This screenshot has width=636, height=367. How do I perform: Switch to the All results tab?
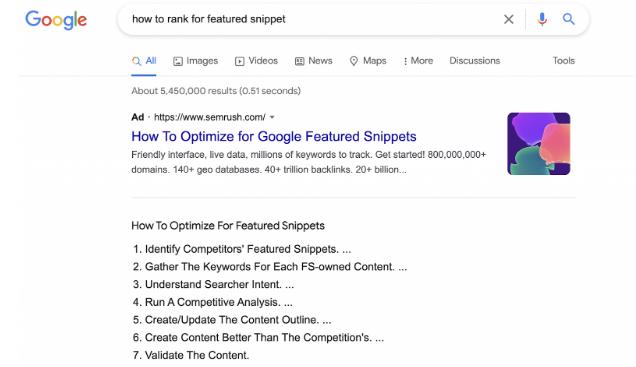point(144,61)
